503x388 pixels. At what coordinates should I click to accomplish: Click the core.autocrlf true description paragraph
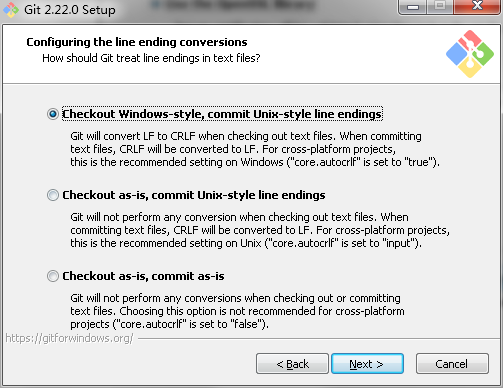[x=255, y=149]
